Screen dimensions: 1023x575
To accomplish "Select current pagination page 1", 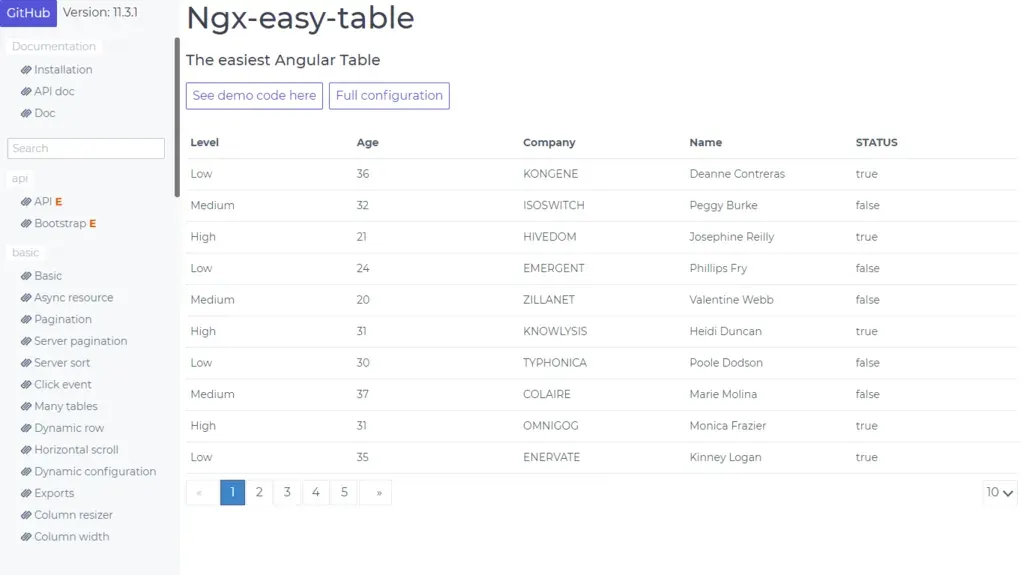I will (x=232, y=492).
